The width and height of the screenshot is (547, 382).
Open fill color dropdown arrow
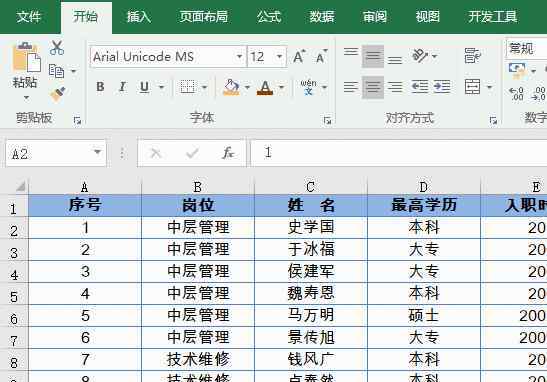click(247, 87)
